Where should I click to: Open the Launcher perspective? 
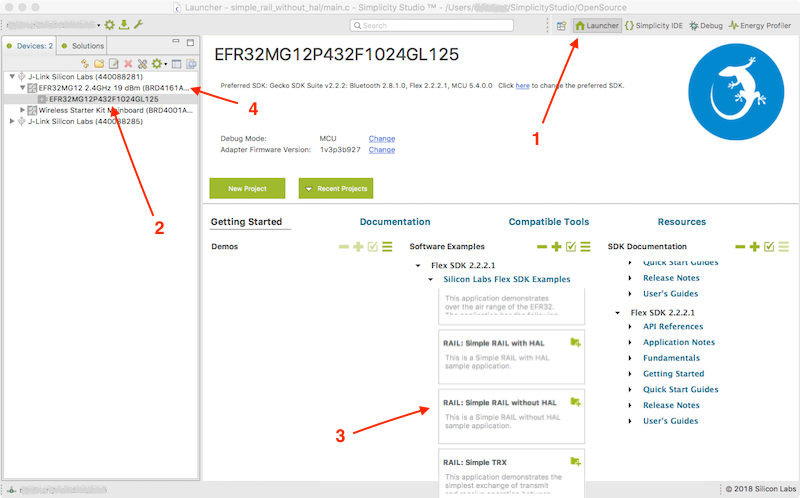pyautogui.click(x=597, y=26)
